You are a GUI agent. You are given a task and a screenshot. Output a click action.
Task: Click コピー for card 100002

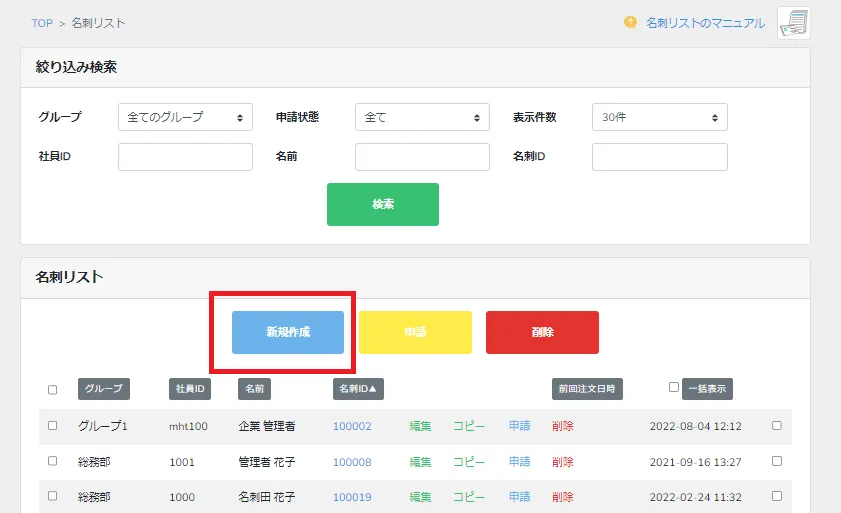(x=469, y=426)
